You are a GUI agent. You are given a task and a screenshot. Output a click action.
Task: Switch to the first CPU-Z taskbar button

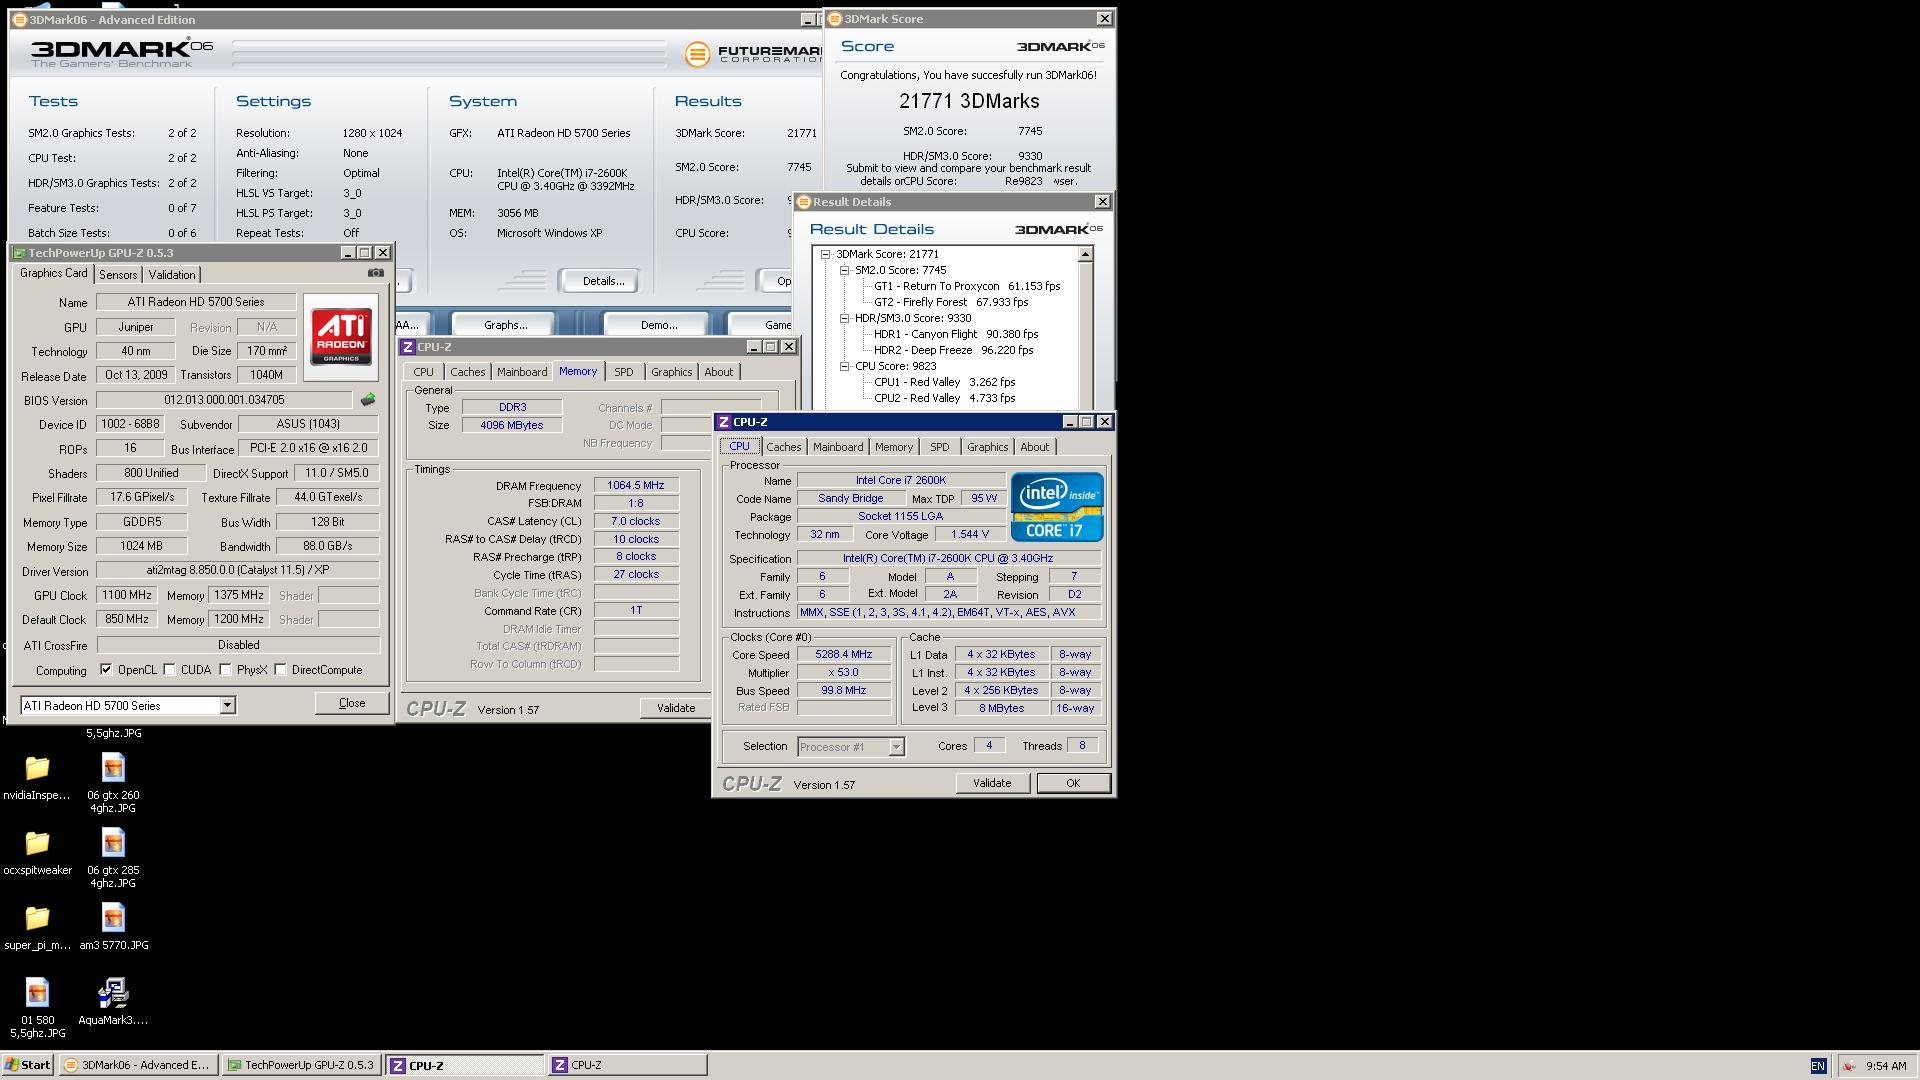465,1065
